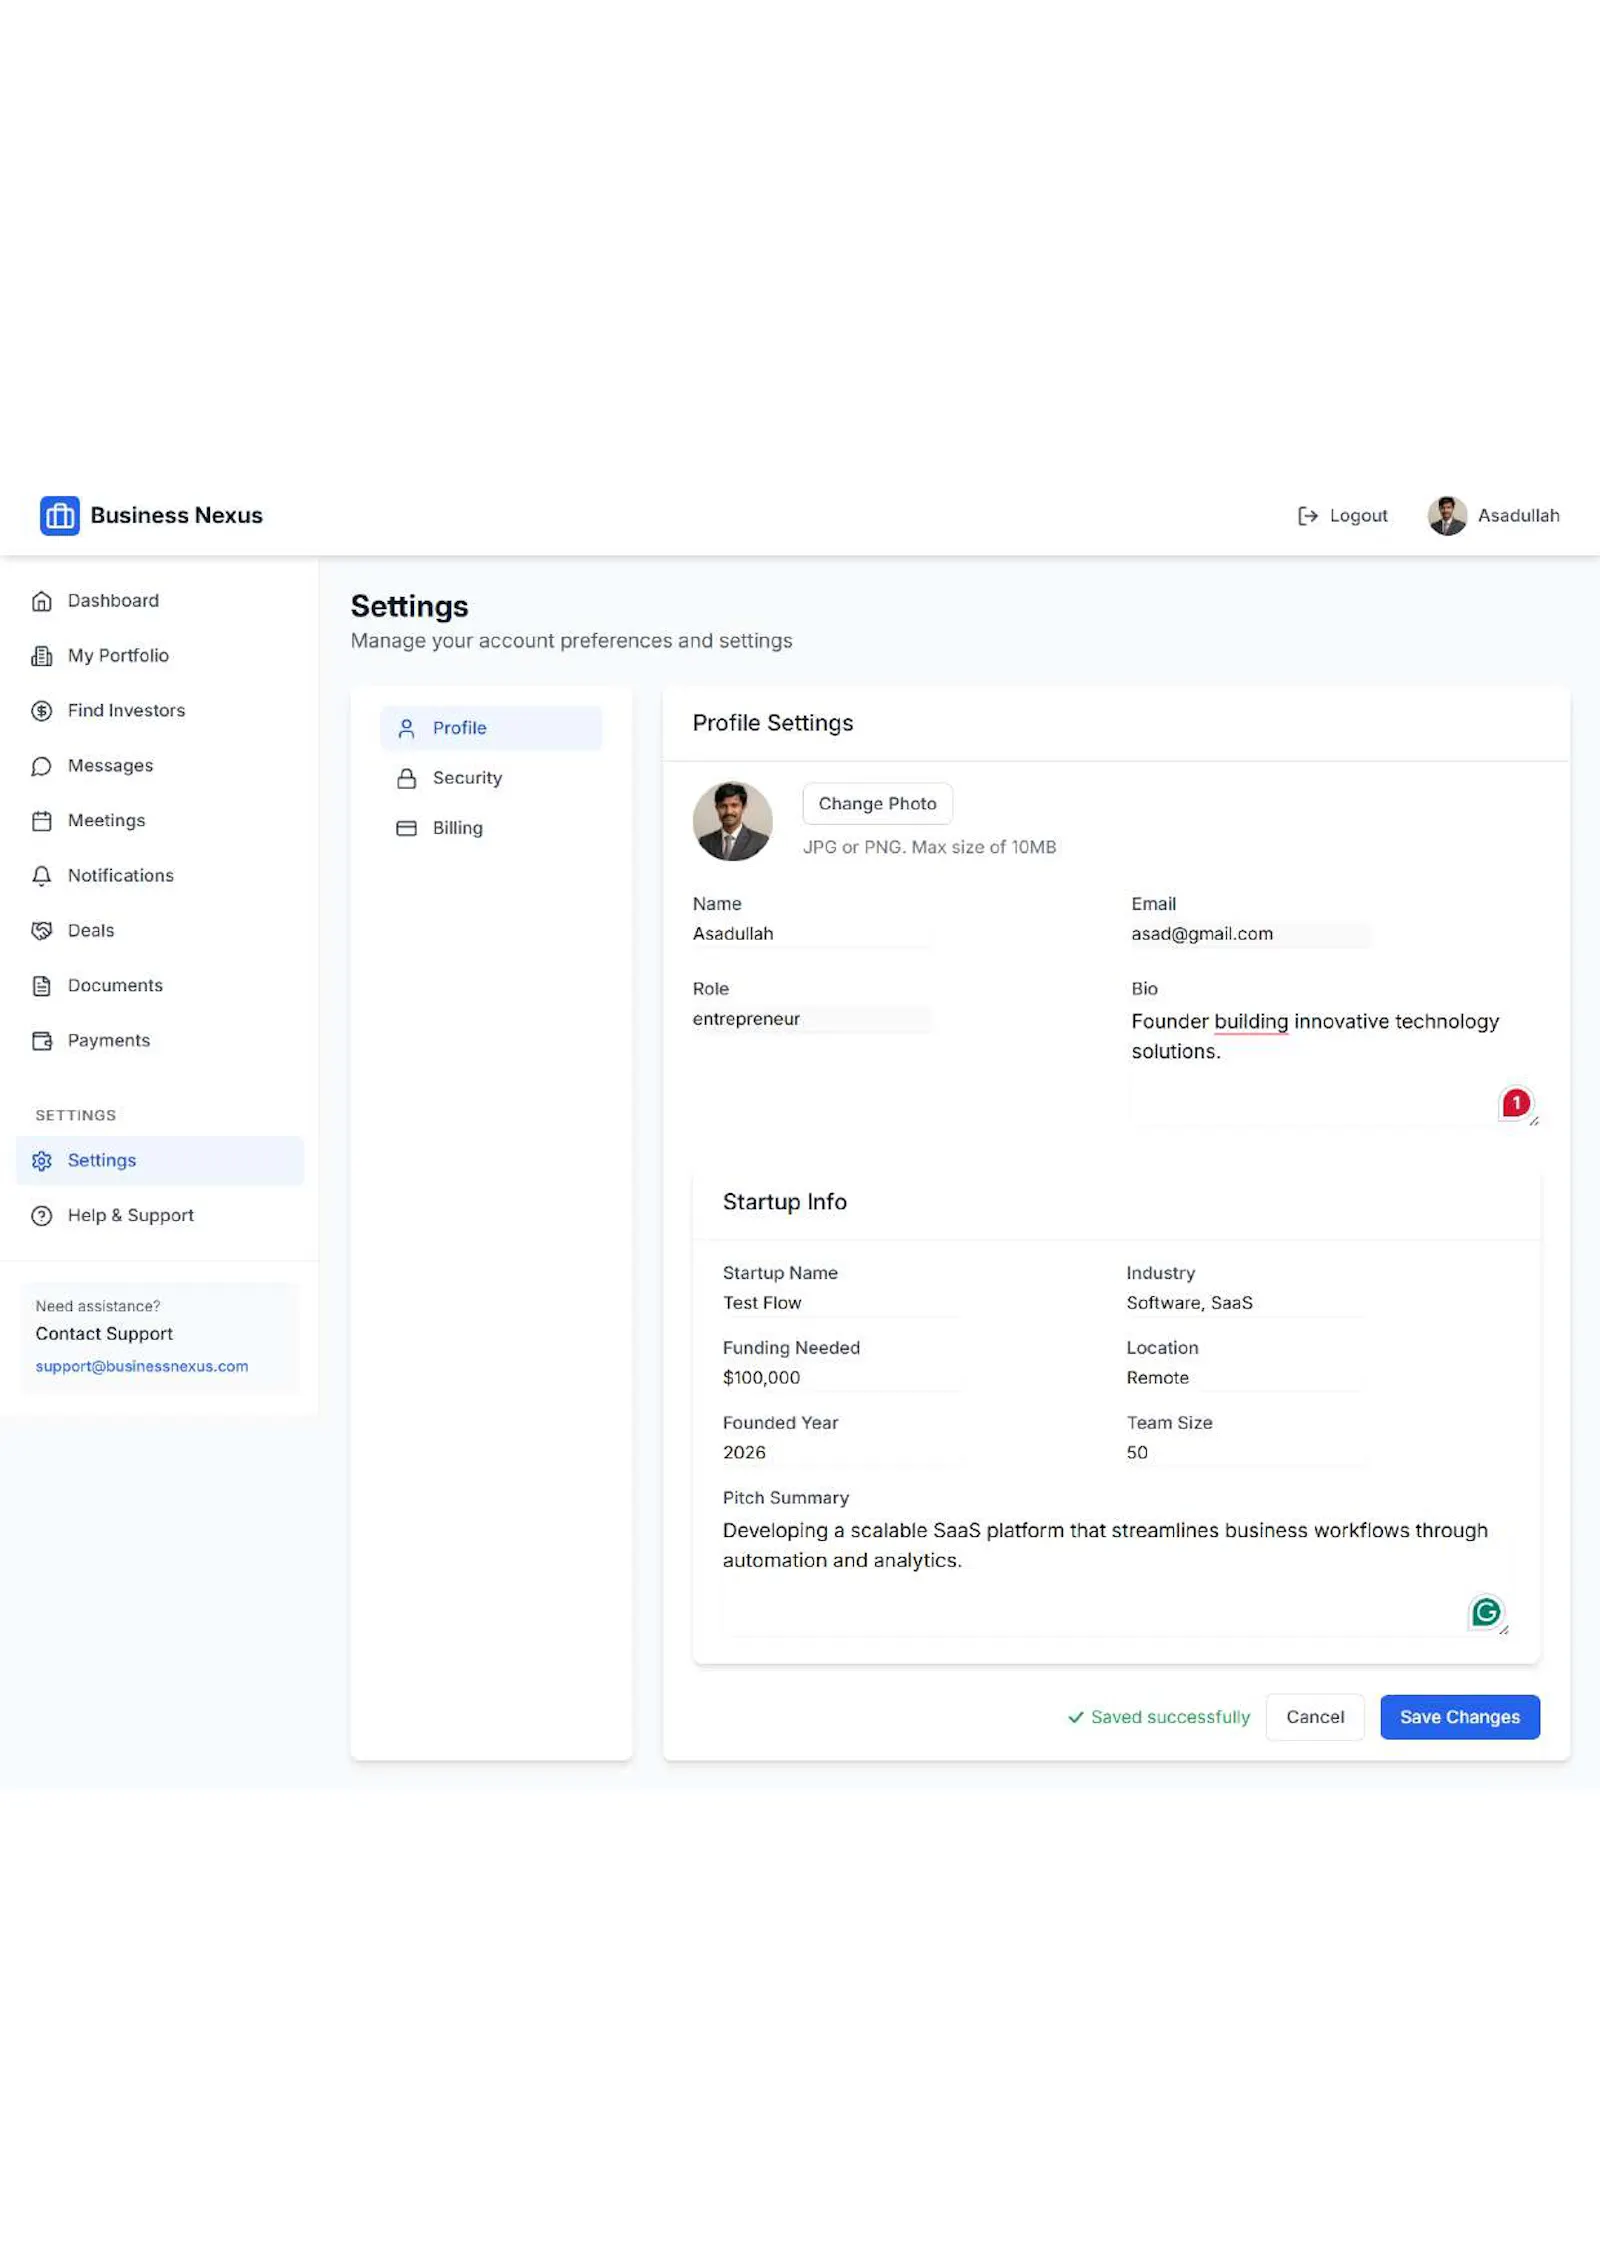Click the Security lock icon
The width and height of the screenshot is (1600, 2265).
(x=407, y=779)
